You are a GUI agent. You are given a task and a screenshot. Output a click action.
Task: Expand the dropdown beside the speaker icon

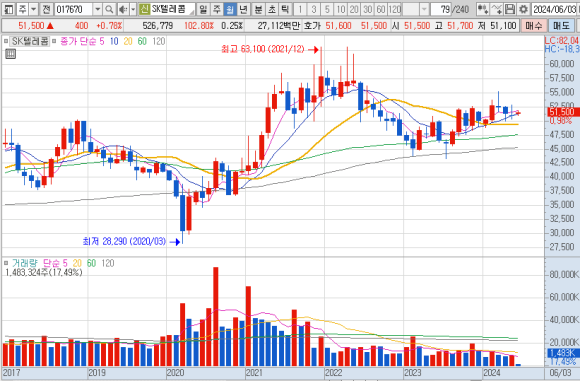133,9
